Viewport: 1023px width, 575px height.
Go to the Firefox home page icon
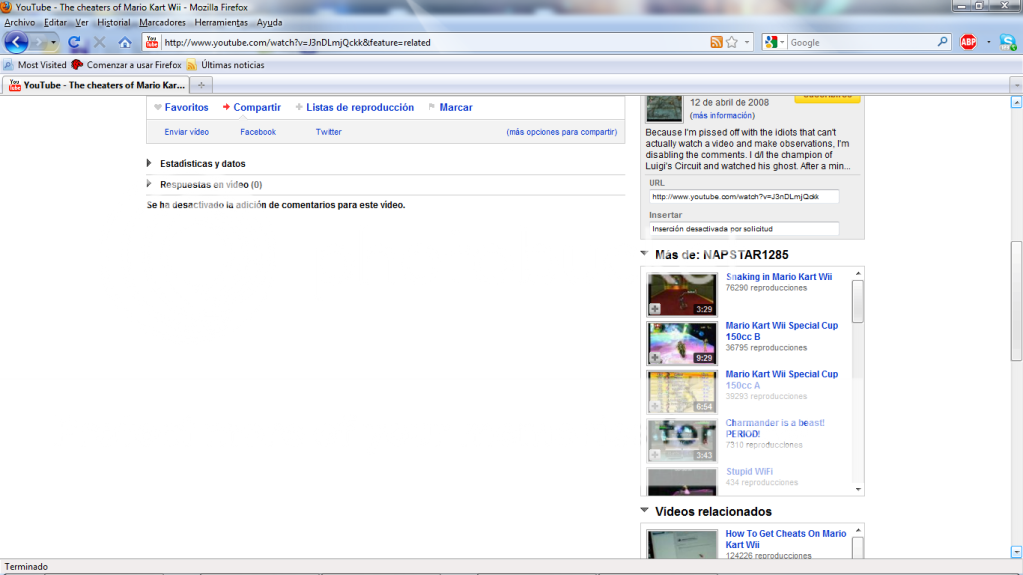point(125,43)
